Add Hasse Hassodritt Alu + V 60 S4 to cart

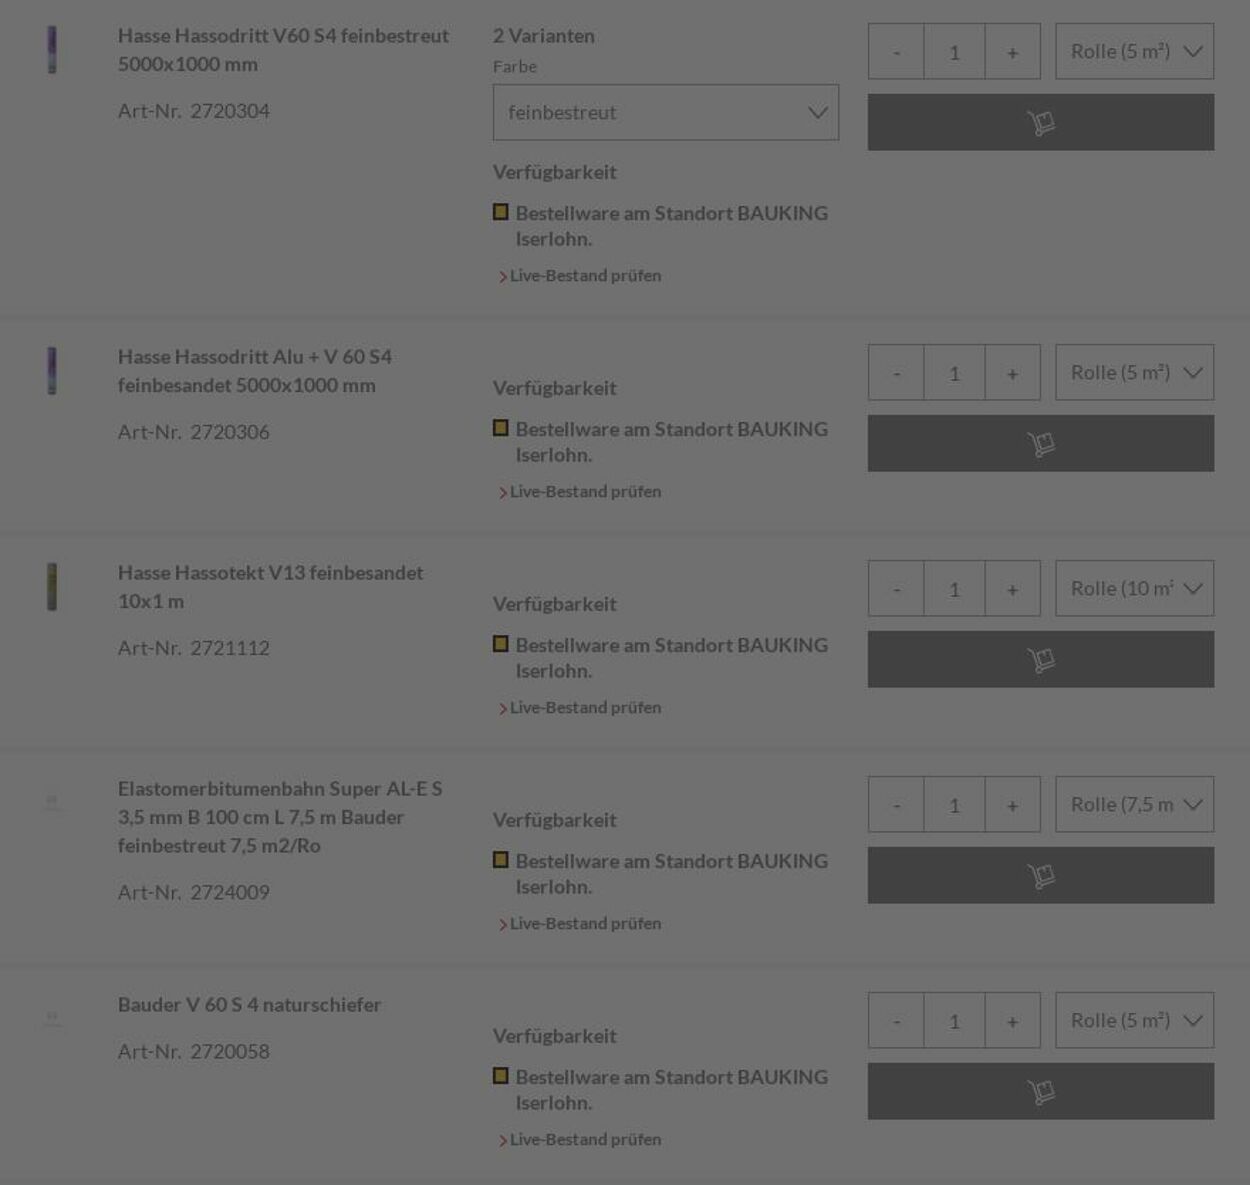coord(1040,443)
